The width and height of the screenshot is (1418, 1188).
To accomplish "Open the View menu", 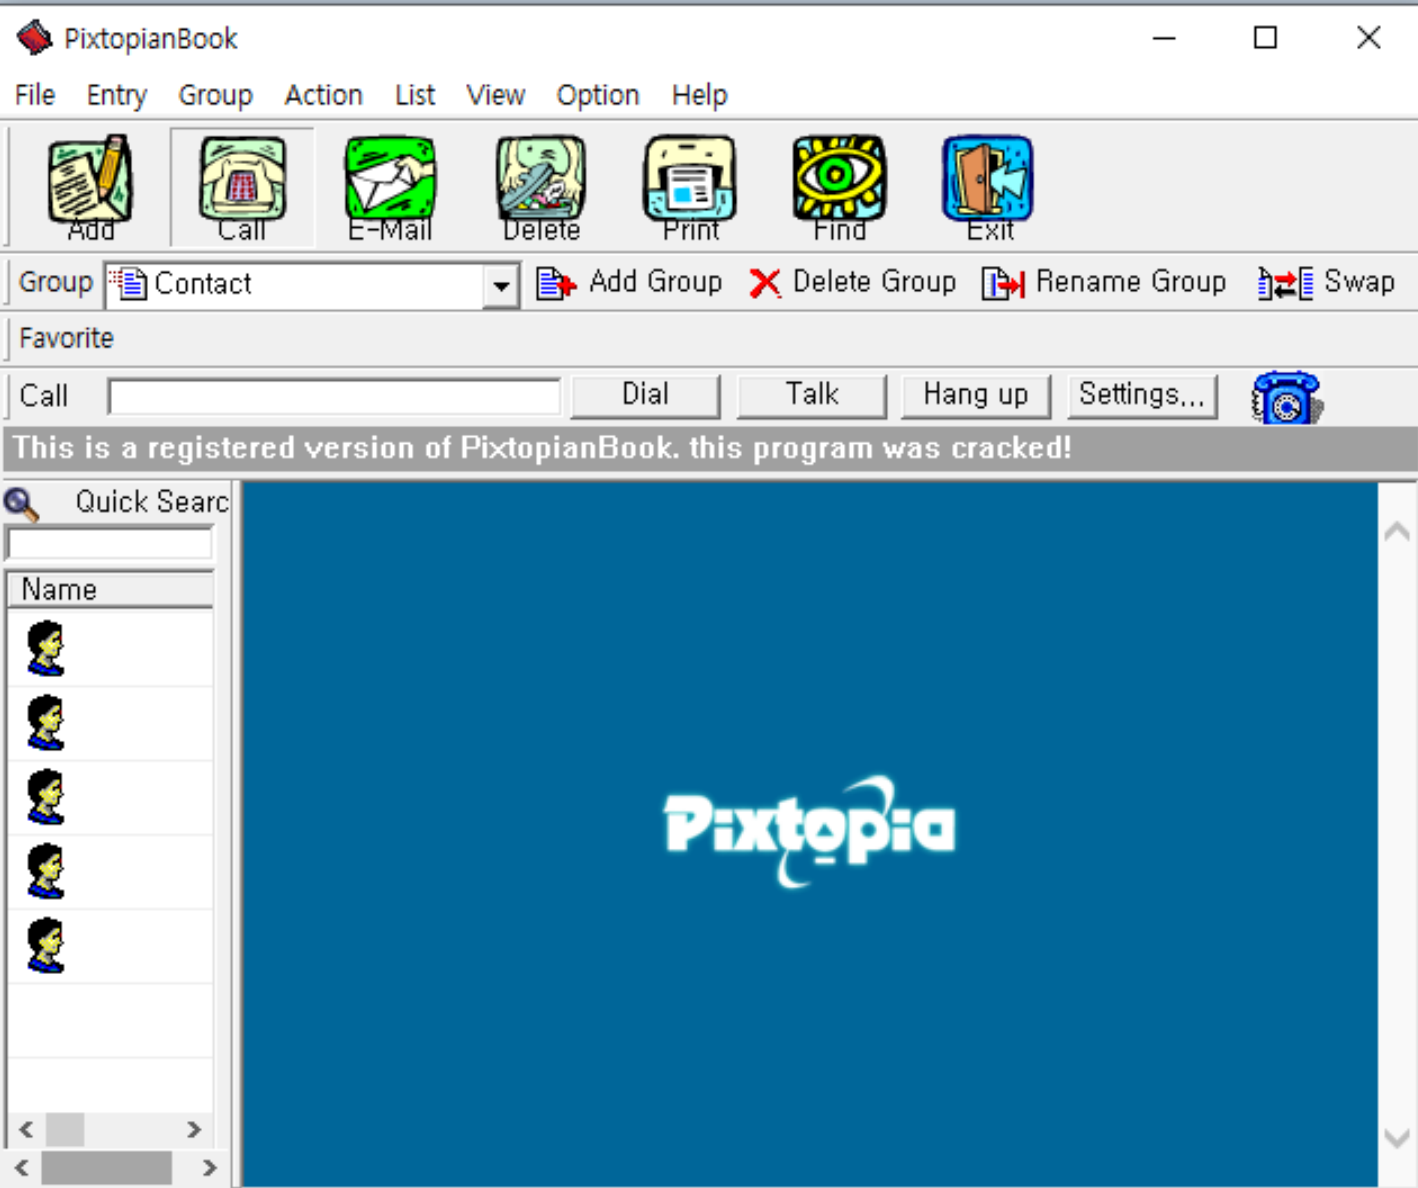I will click(495, 95).
